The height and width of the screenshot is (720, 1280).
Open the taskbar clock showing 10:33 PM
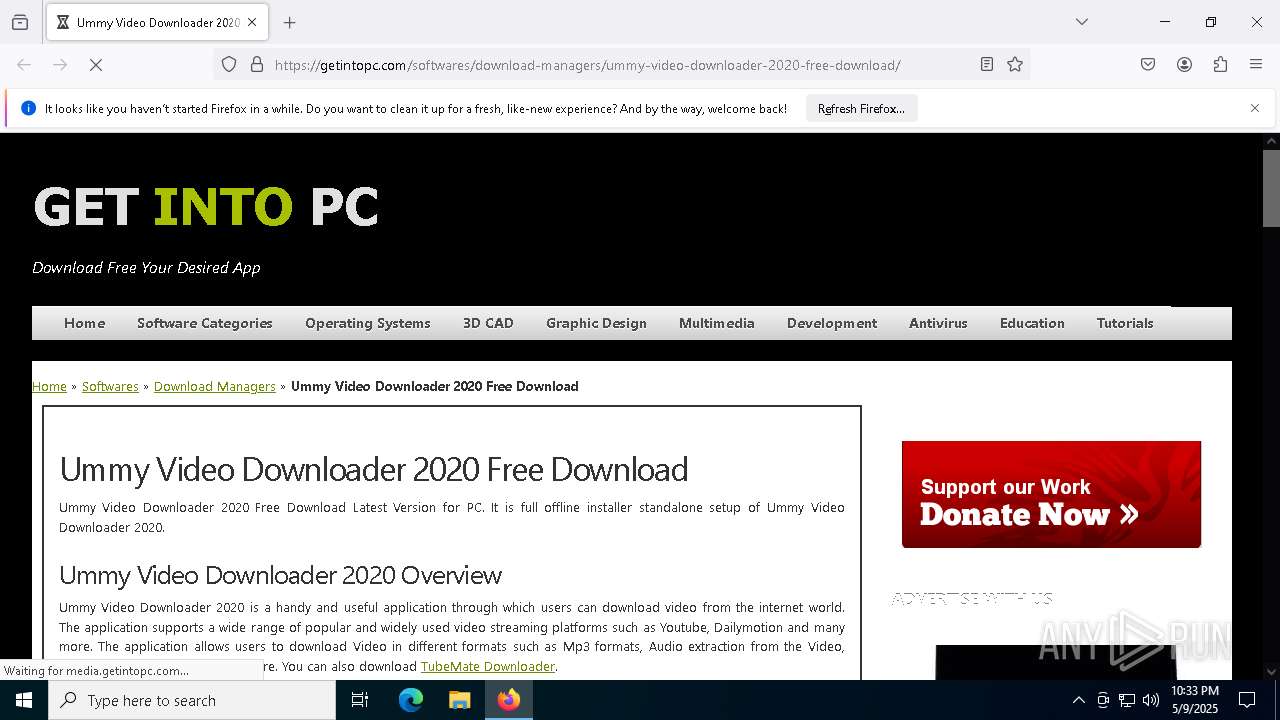1195,700
